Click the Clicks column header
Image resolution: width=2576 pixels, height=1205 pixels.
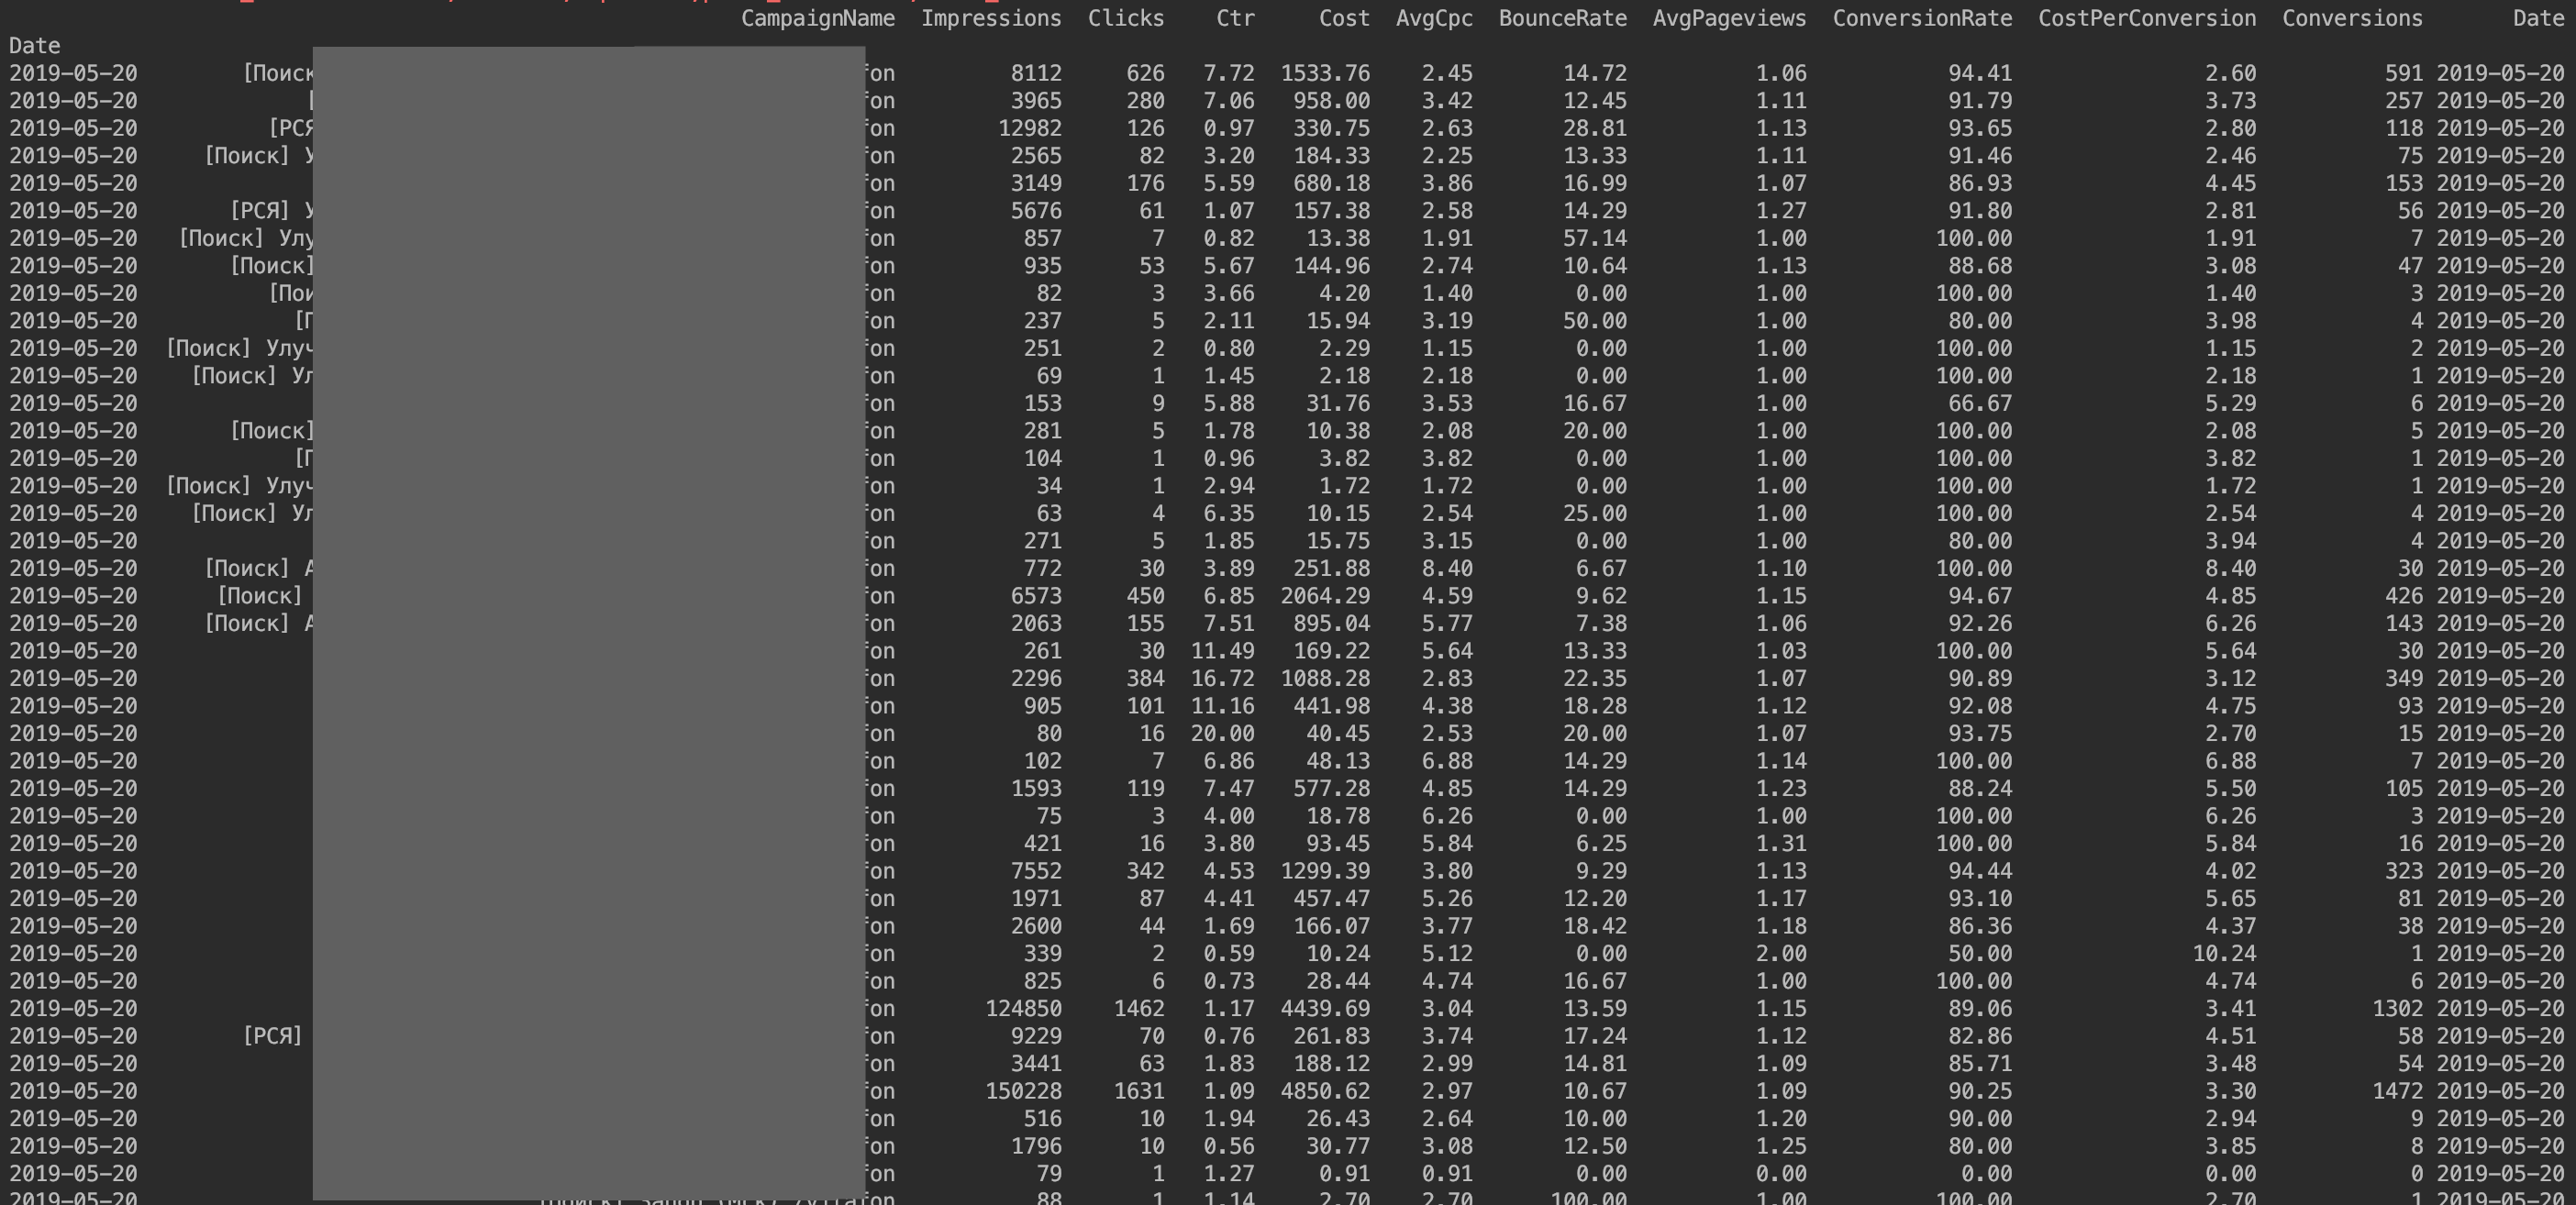pyautogui.click(x=1126, y=18)
